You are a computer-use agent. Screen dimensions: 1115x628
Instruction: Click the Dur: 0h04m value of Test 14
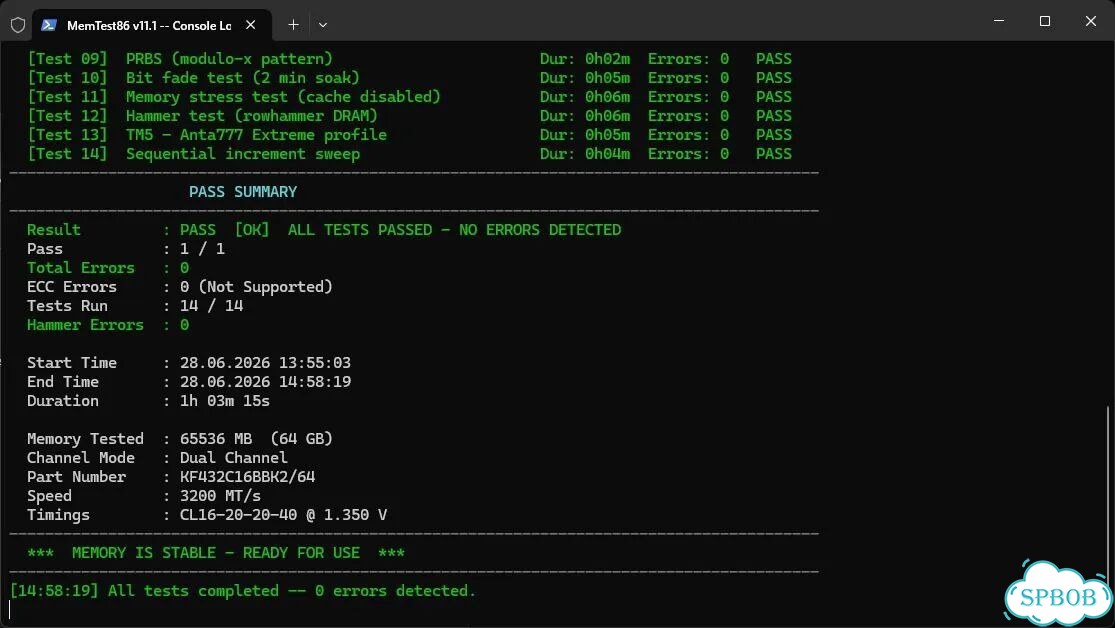(585, 154)
